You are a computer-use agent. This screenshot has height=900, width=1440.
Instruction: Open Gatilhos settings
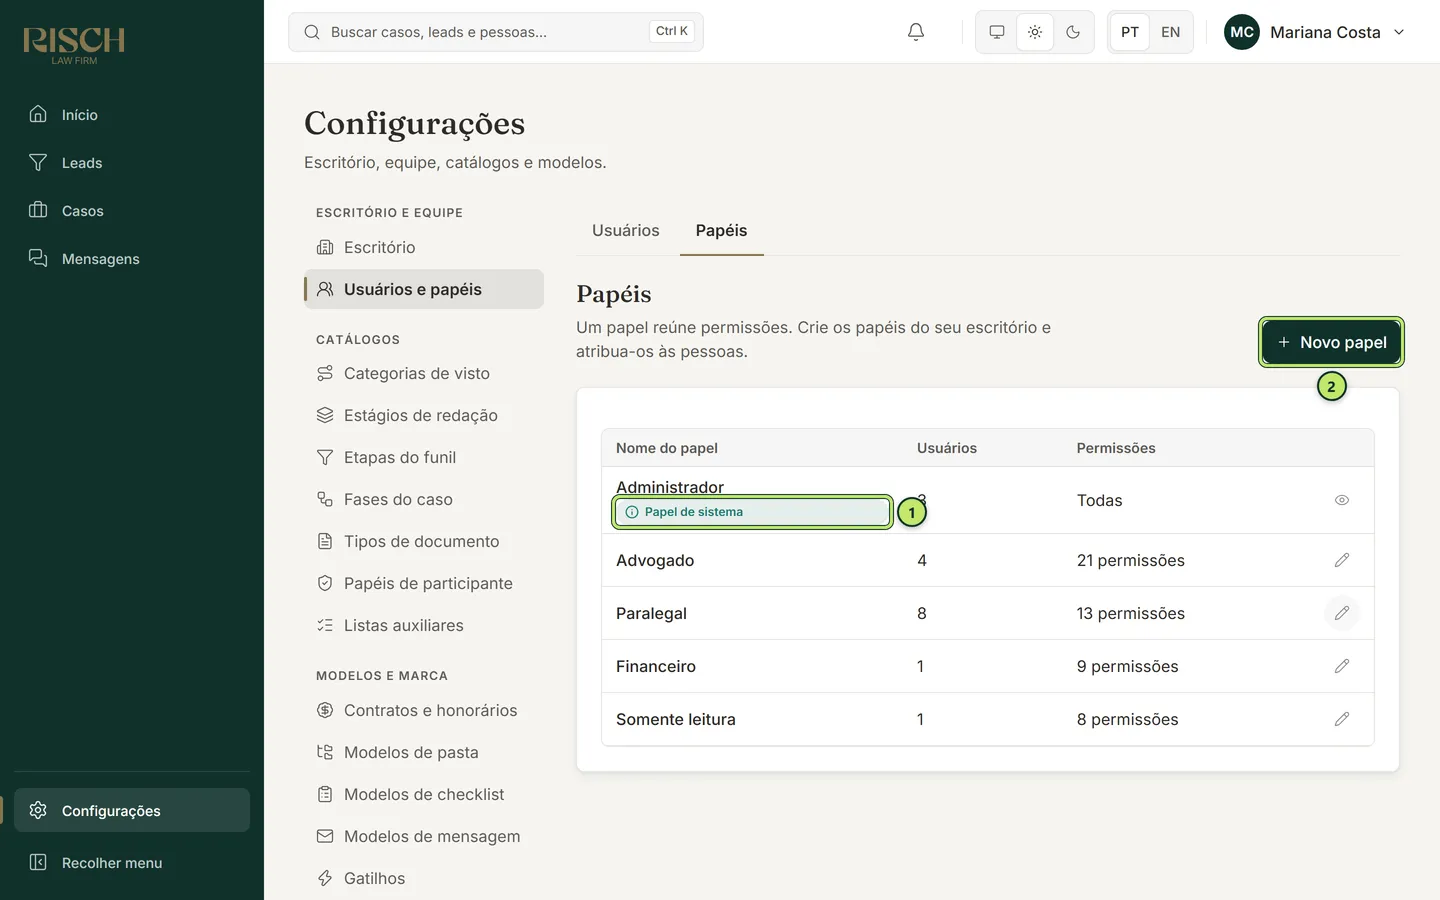[424, 879]
